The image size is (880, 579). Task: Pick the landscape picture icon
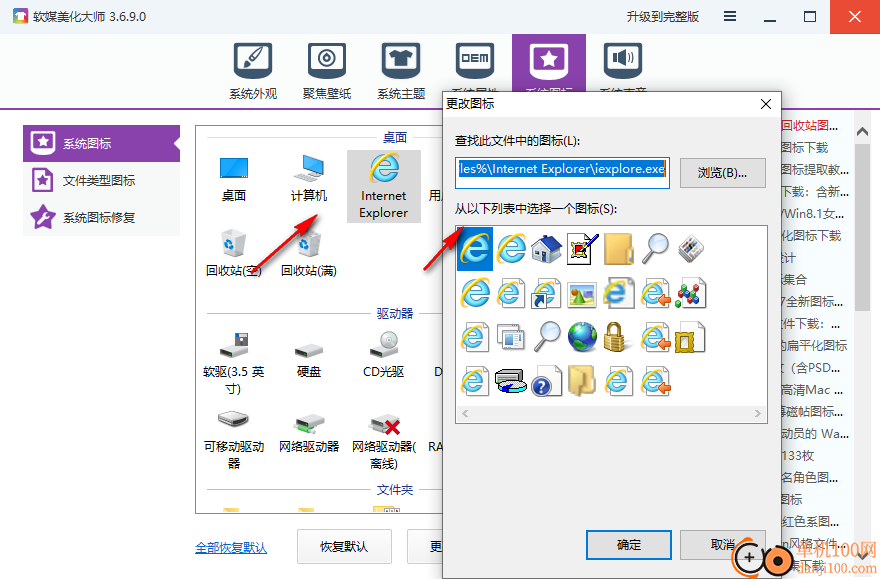point(582,293)
